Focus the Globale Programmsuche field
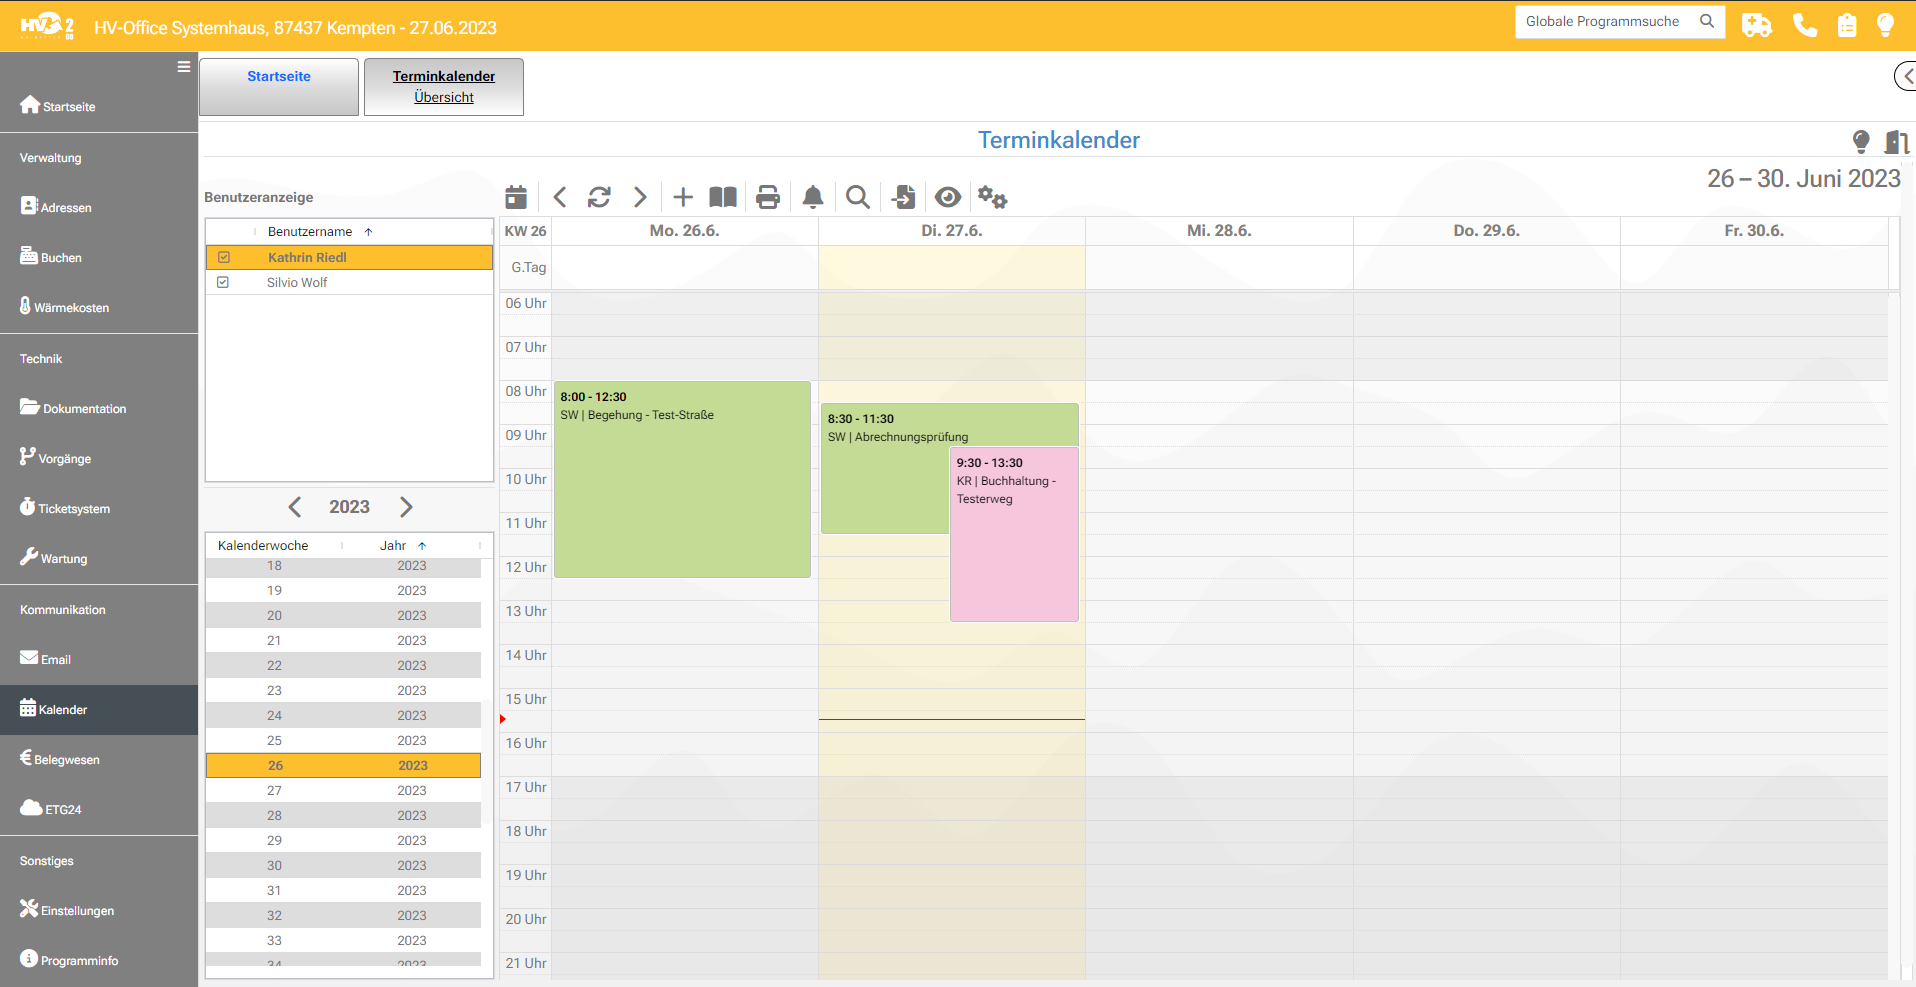 coord(1605,21)
